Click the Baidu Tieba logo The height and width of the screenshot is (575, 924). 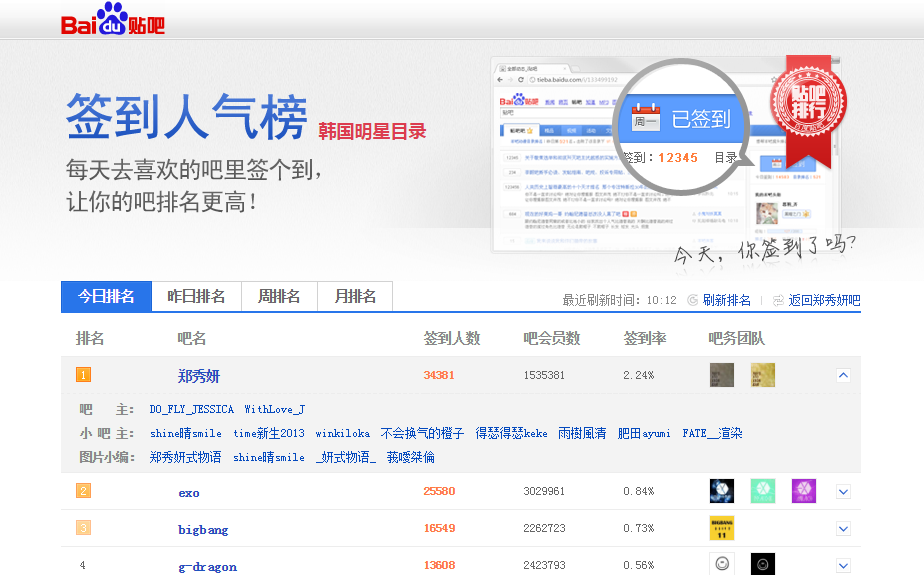[x=112, y=22]
